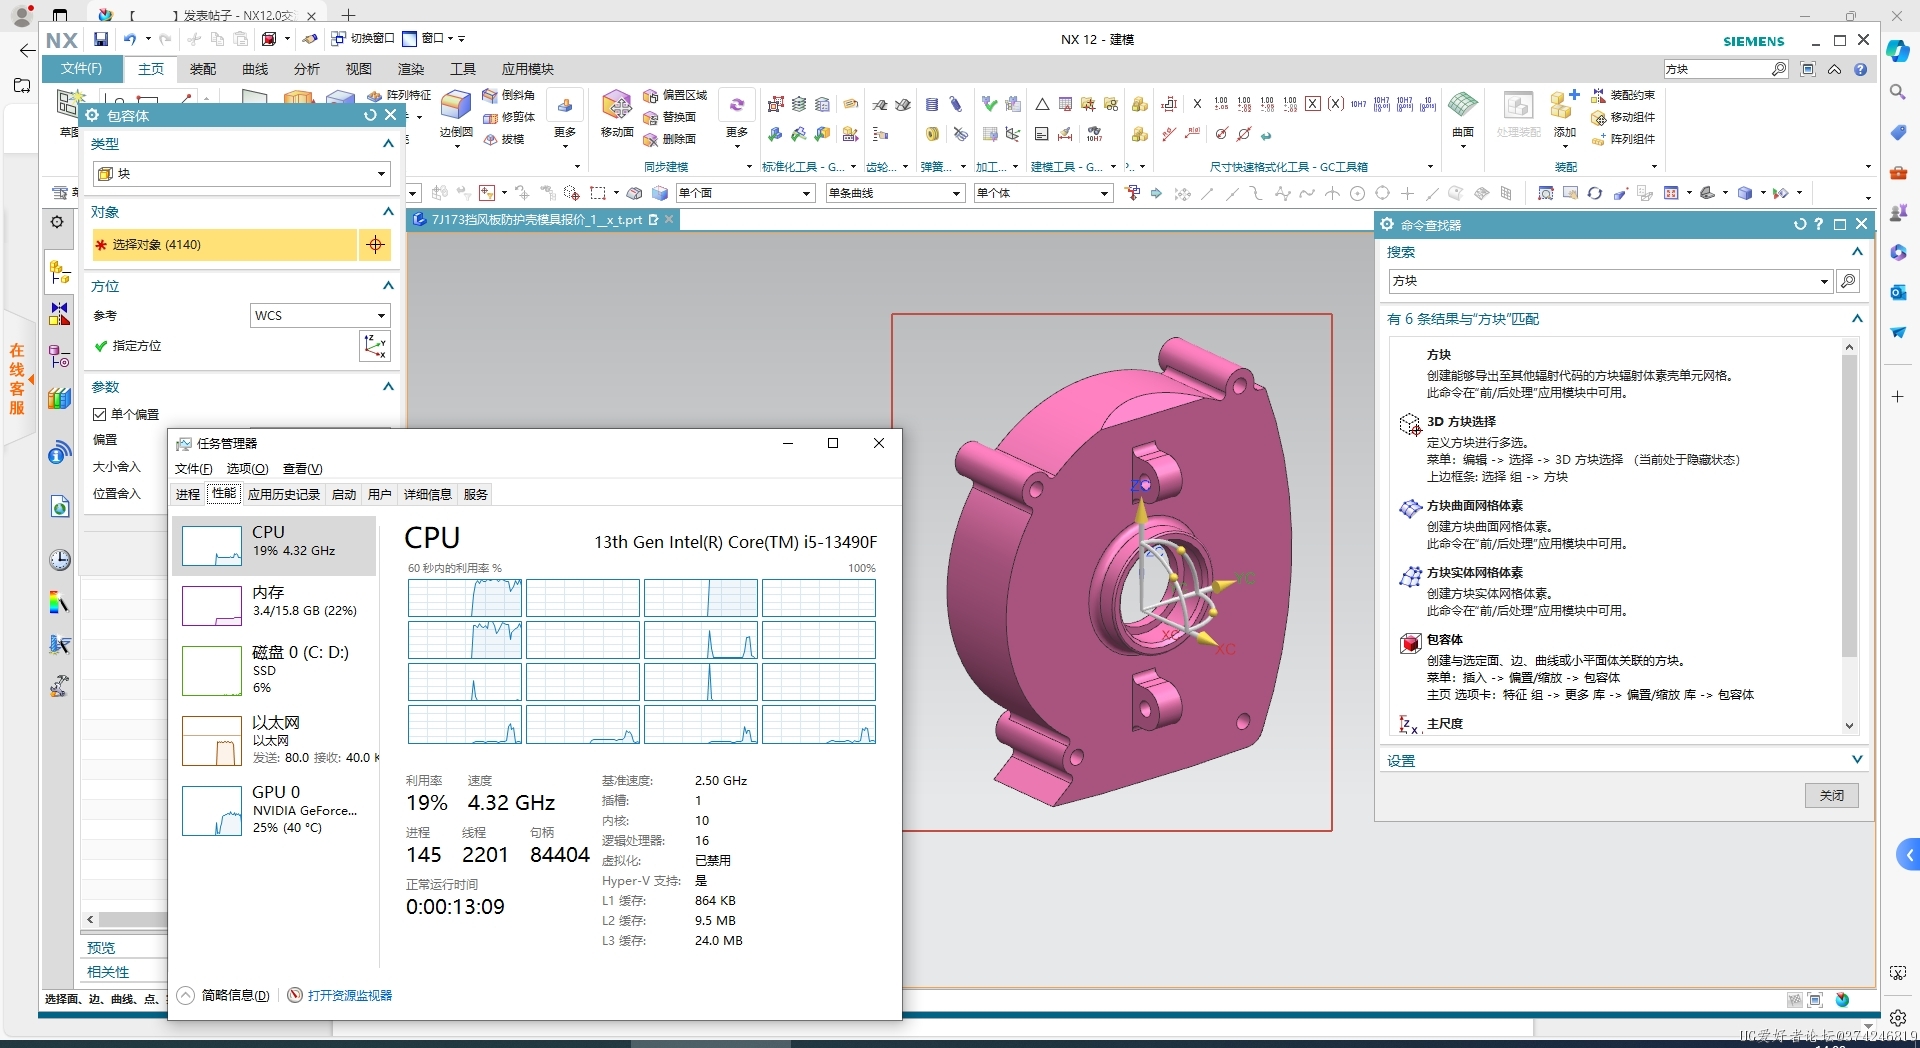The width and height of the screenshot is (1920, 1048).
Task: Open the 更多 dropdown next to 拔模
Action: pyautogui.click(x=565, y=118)
